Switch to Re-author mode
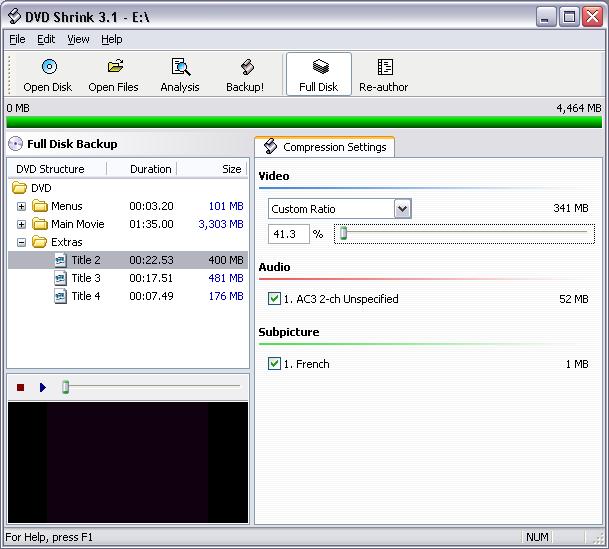 point(384,75)
